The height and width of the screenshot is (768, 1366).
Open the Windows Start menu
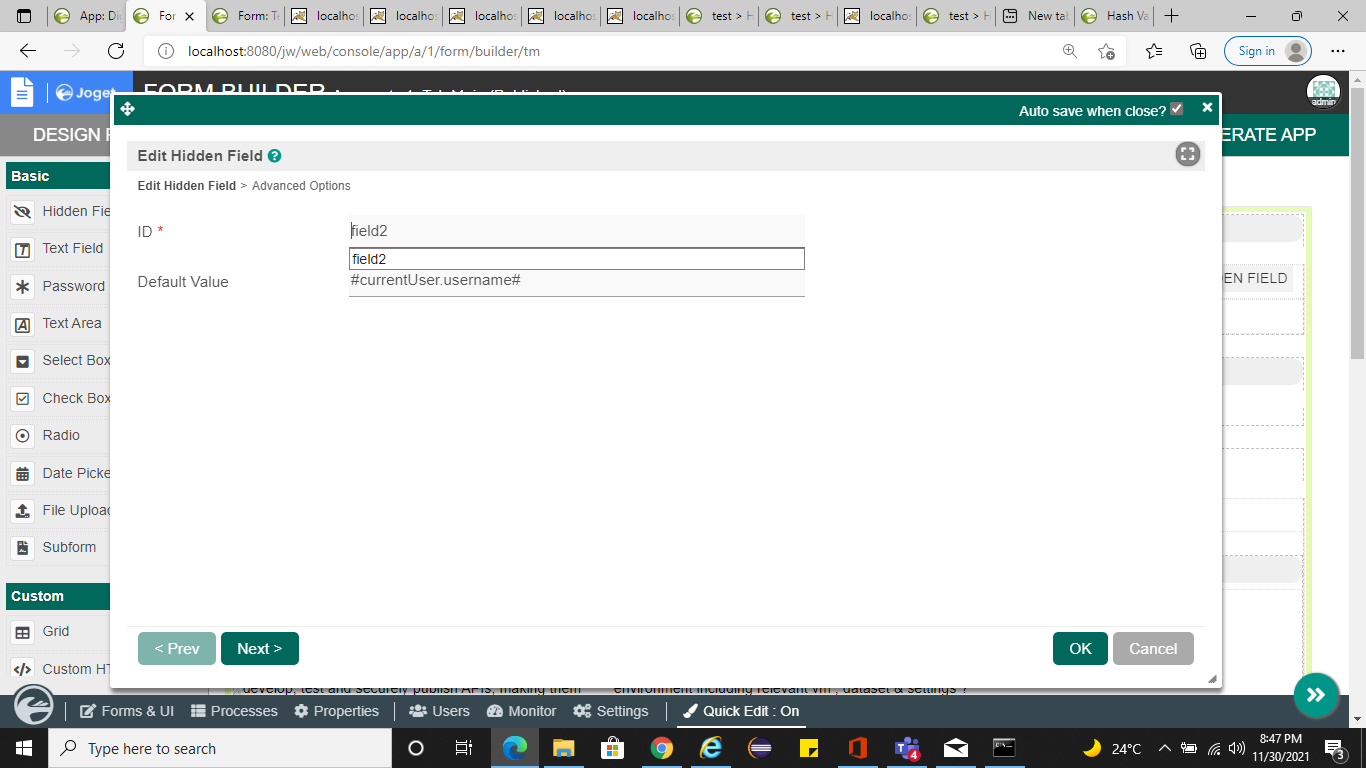(23, 748)
